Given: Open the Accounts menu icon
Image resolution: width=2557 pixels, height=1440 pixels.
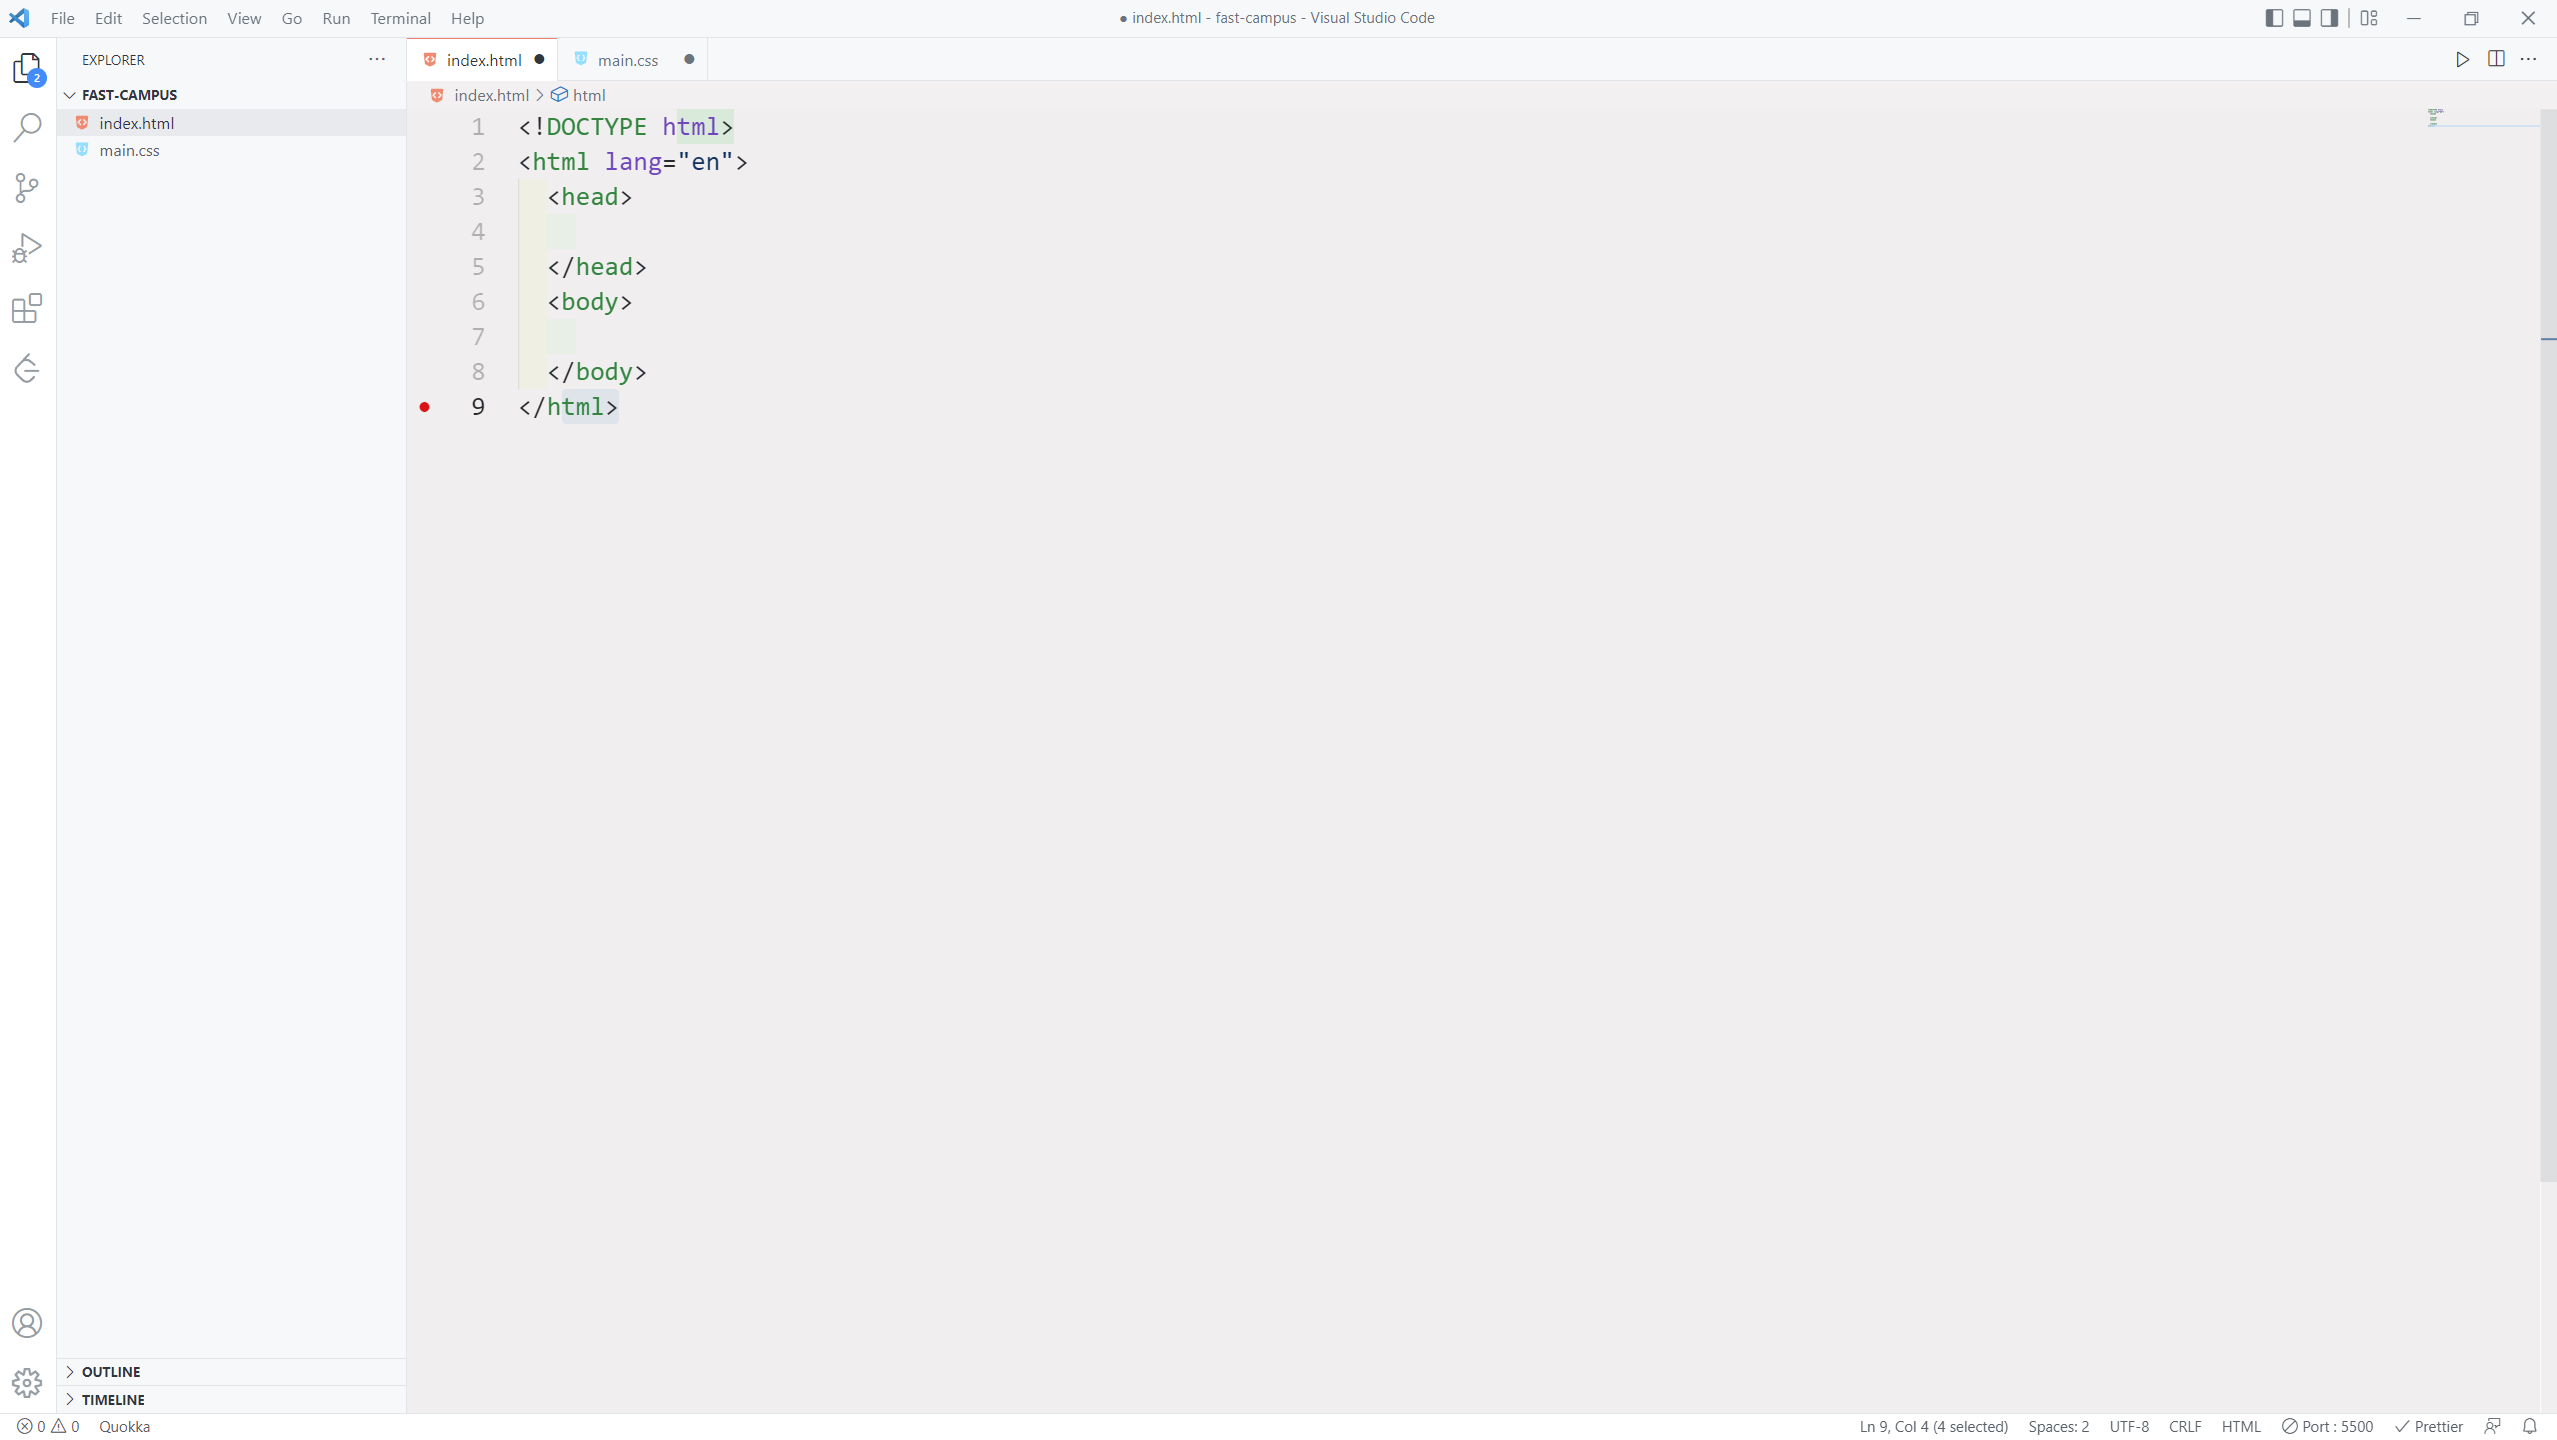Looking at the screenshot, I should [28, 1323].
